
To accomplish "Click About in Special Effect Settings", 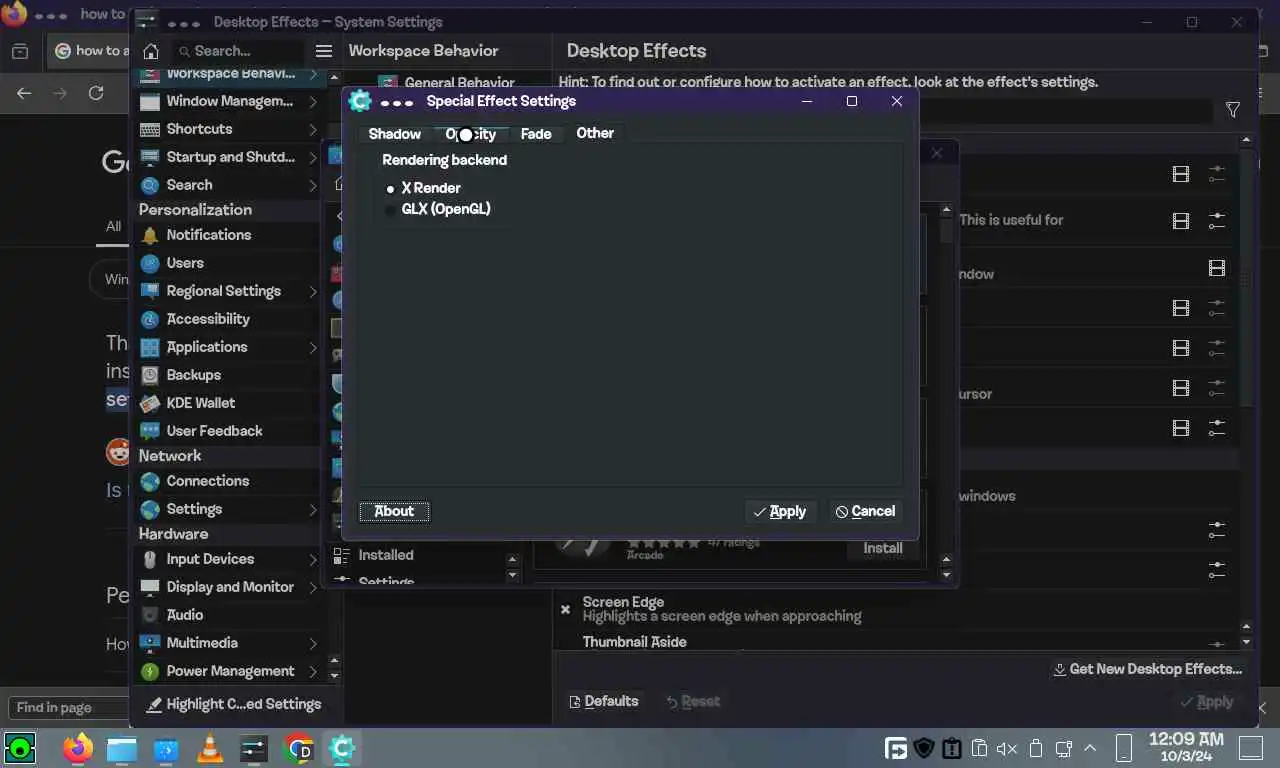I will click(x=394, y=511).
